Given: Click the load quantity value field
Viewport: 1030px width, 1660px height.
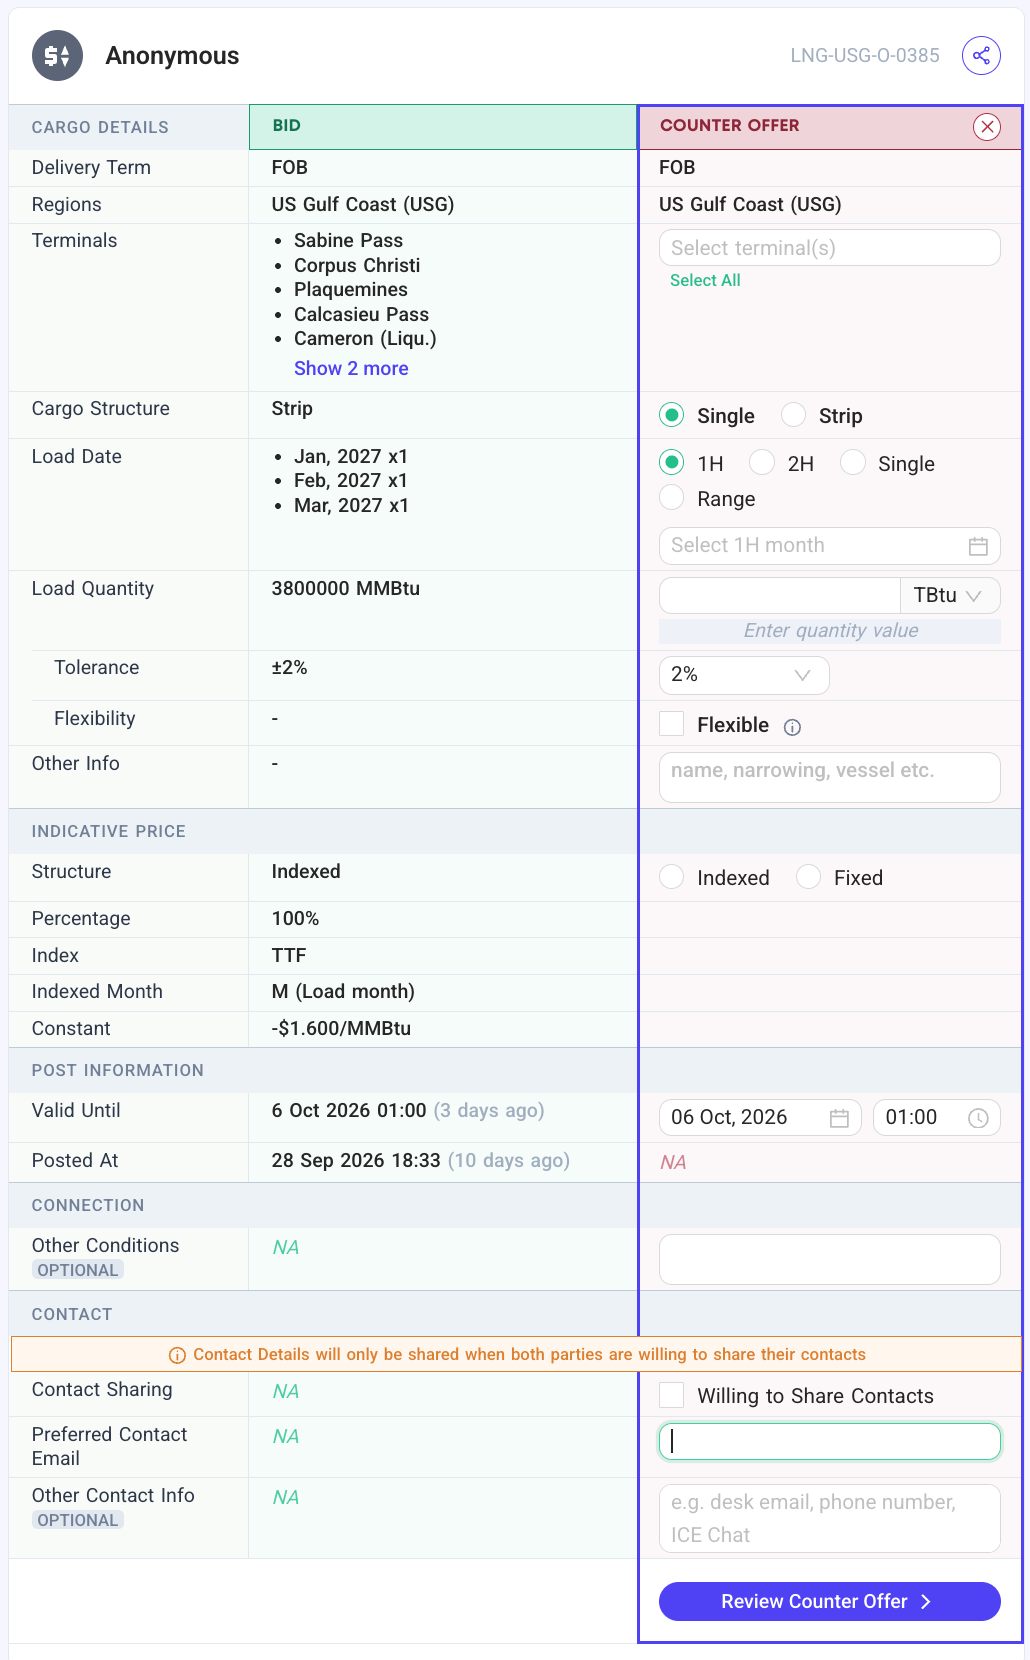Looking at the screenshot, I should (x=779, y=595).
